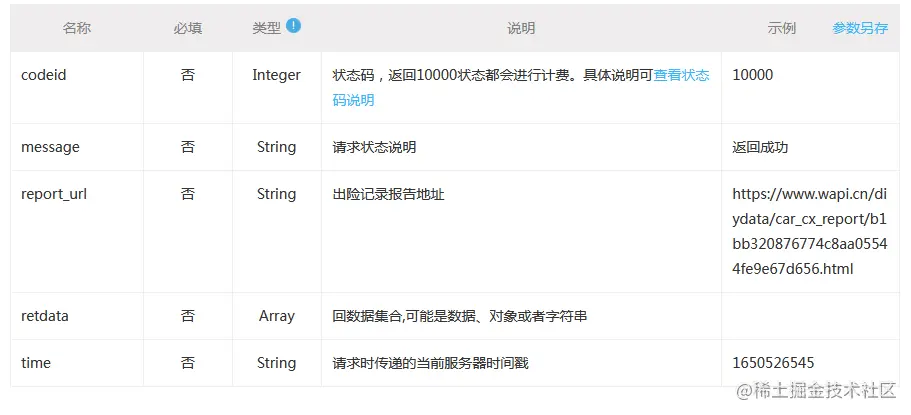Click the Integer type cell
This screenshot has height=415, width=911.
click(x=277, y=75)
